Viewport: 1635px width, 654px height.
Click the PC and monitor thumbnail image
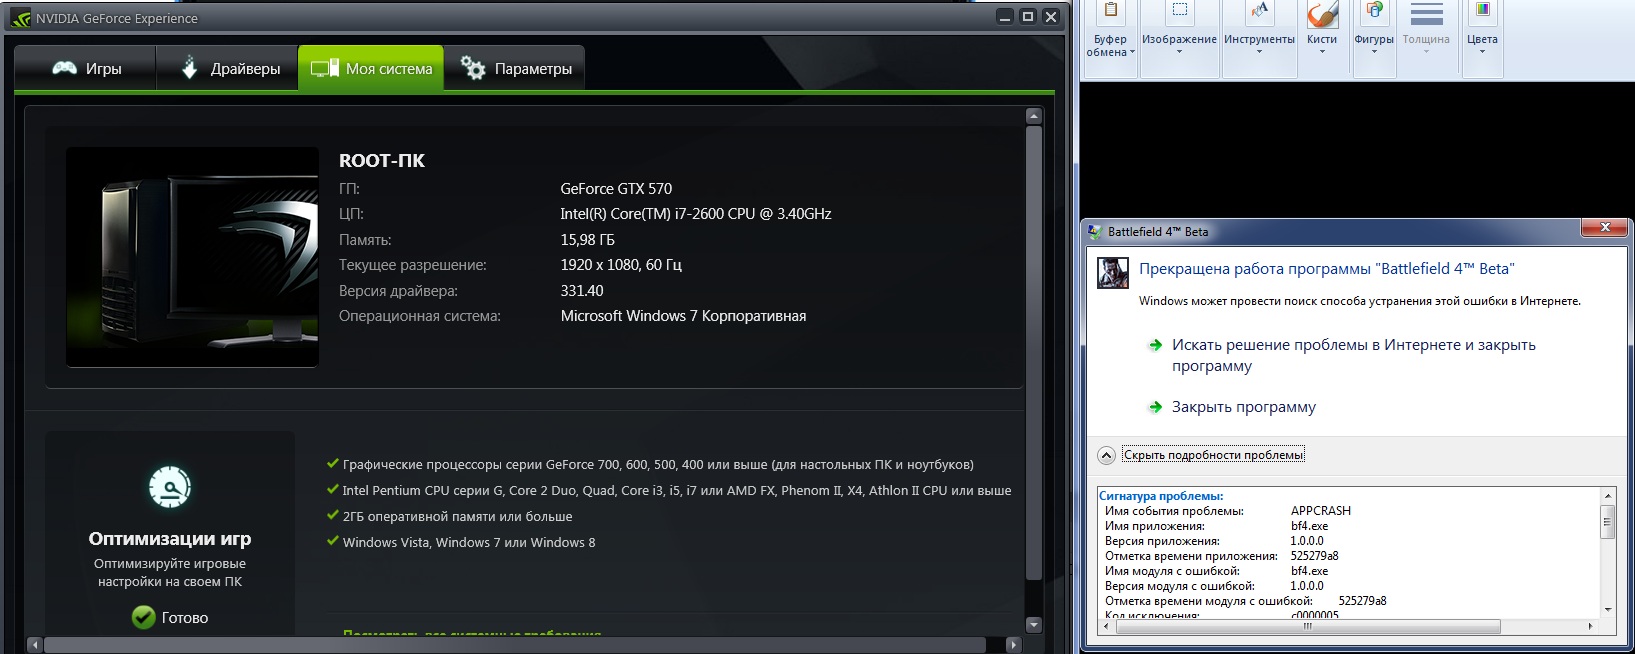pyautogui.click(x=192, y=257)
